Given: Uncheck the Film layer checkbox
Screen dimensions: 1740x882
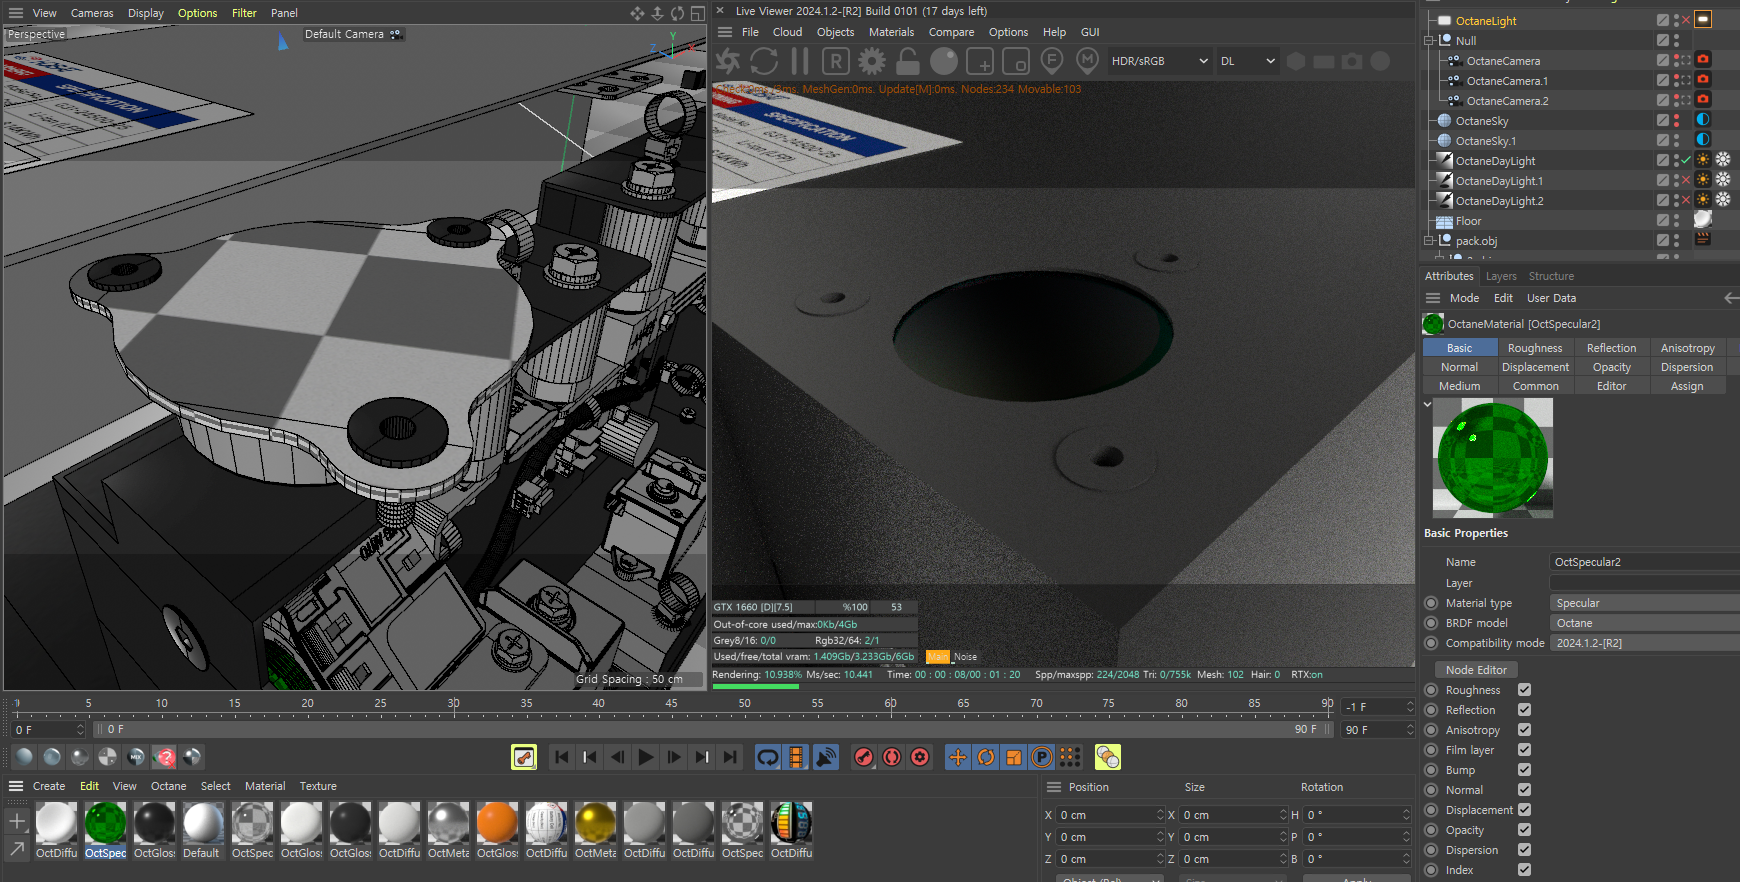Looking at the screenshot, I should pyautogui.click(x=1524, y=750).
